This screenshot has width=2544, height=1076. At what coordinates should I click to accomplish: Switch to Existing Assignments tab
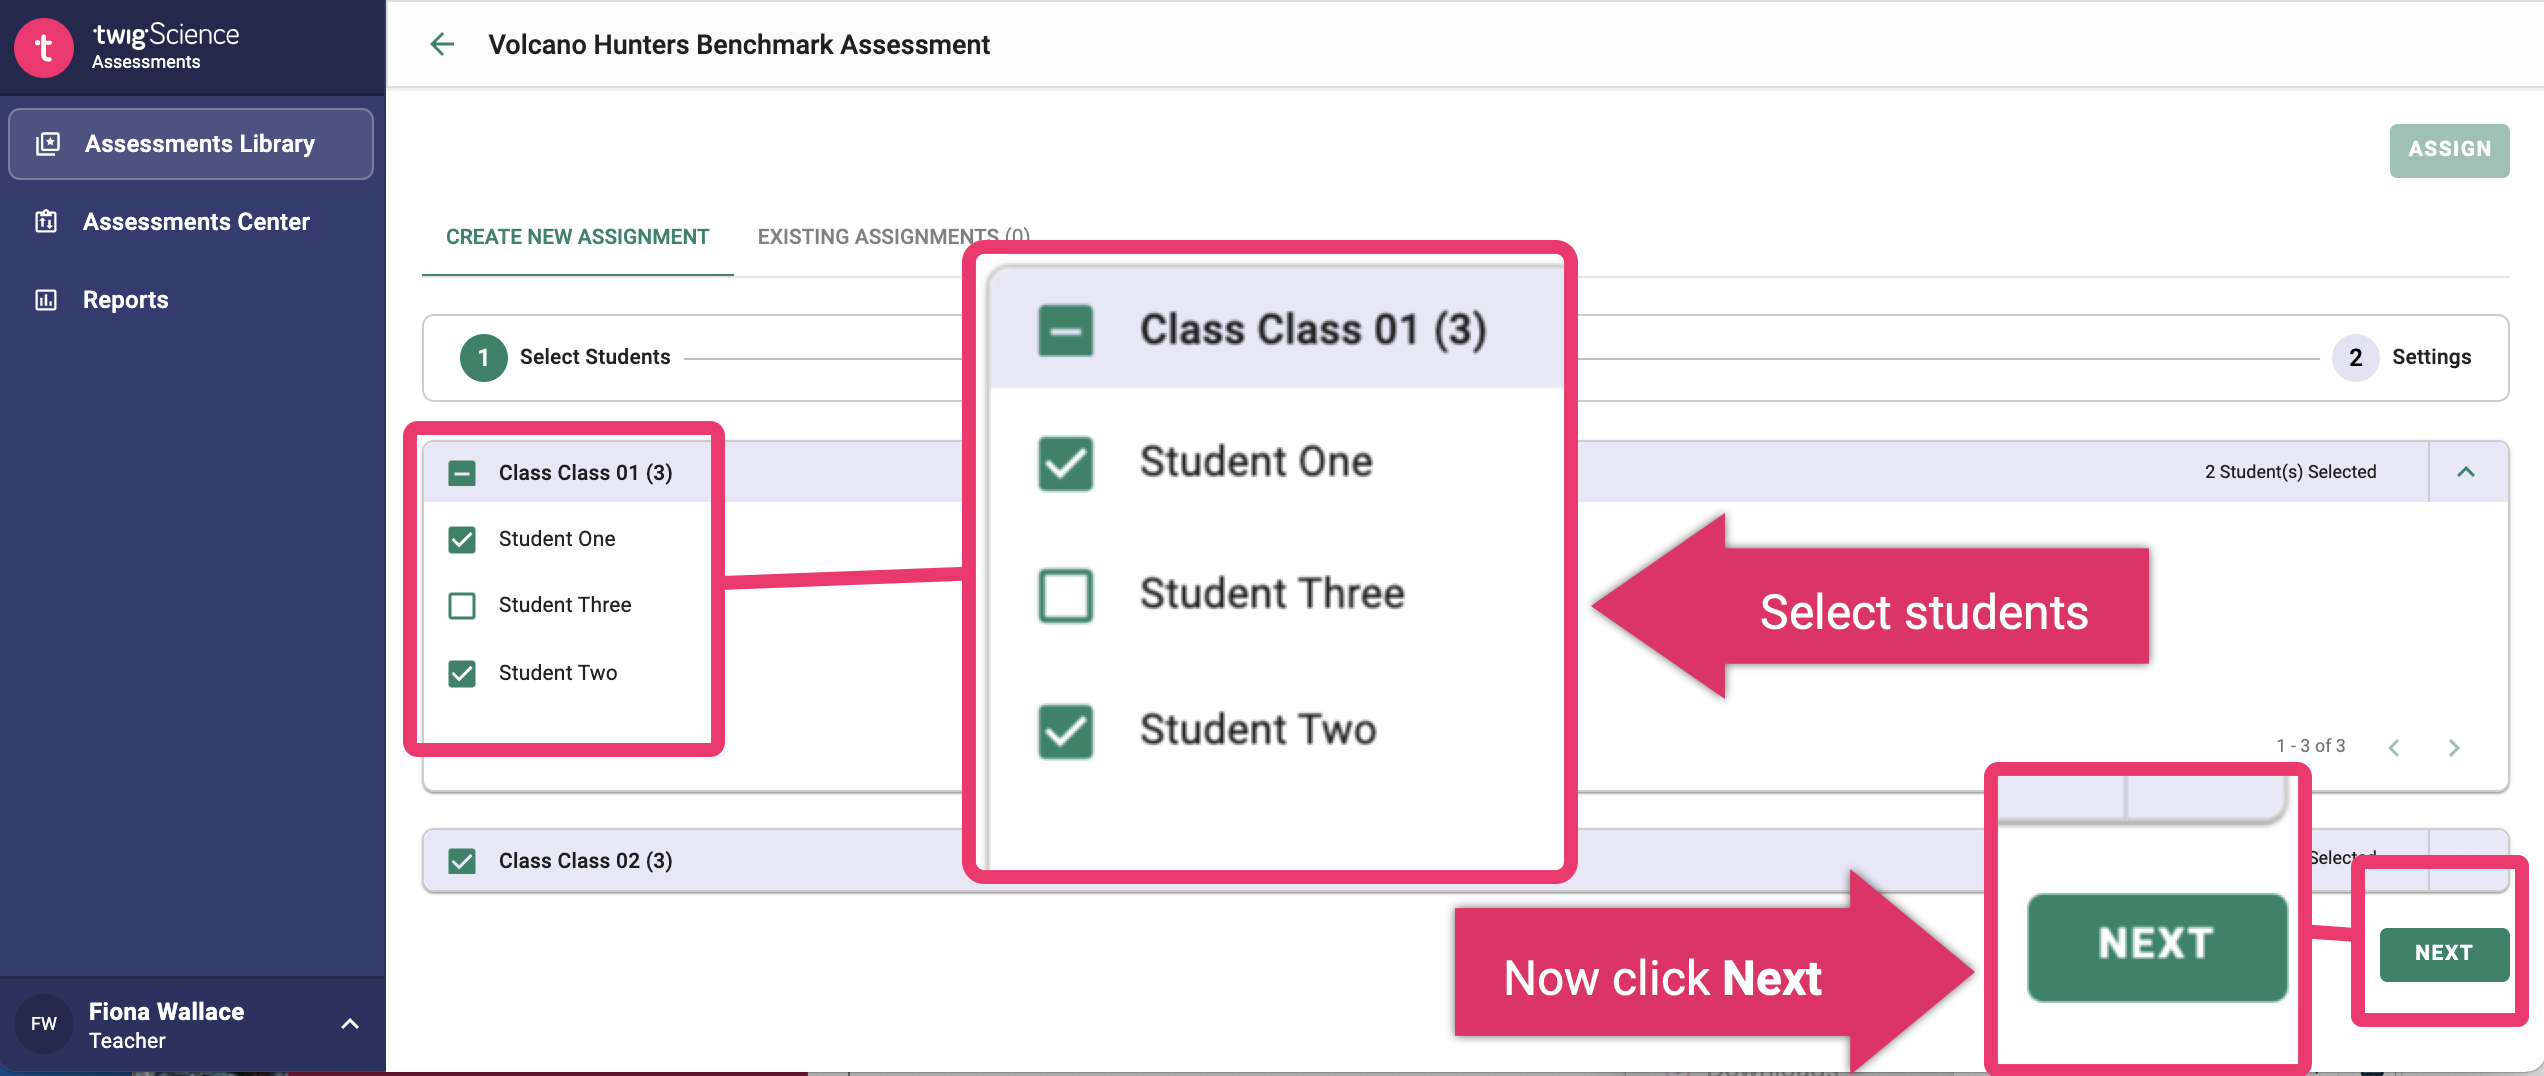point(893,237)
